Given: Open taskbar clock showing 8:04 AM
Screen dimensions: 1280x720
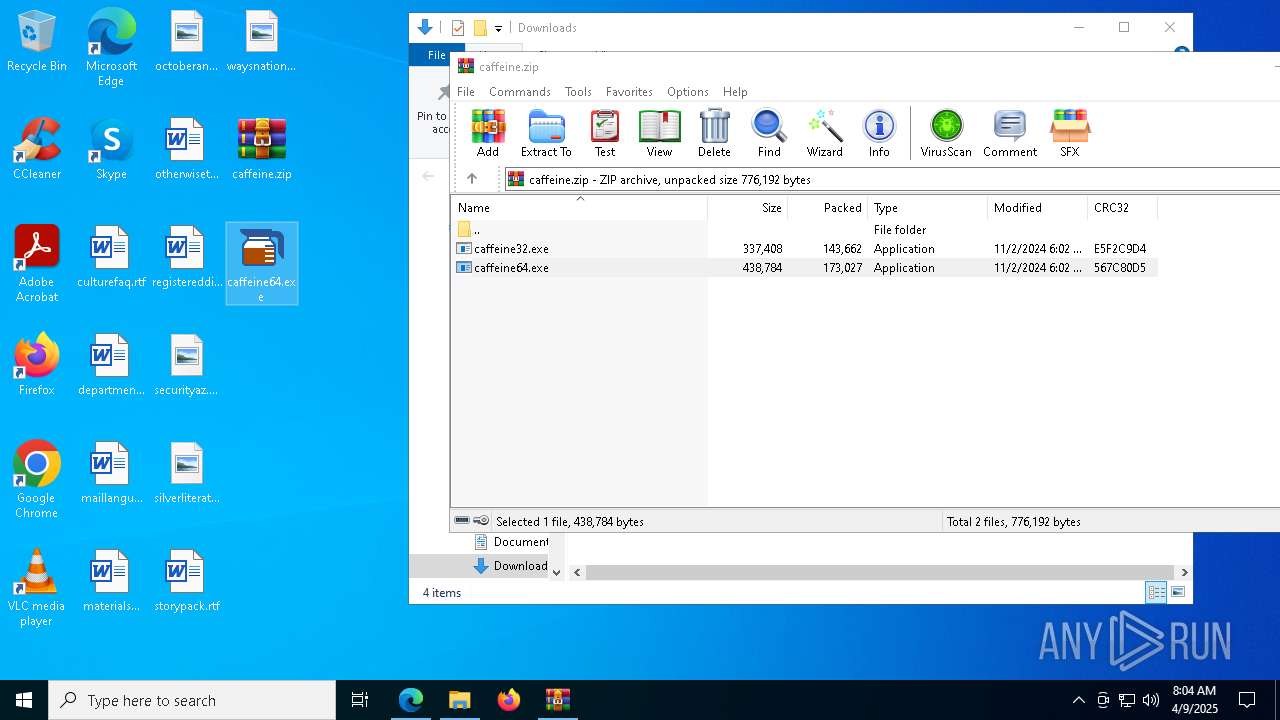Looking at the screenshot, I should [1194, 700].
